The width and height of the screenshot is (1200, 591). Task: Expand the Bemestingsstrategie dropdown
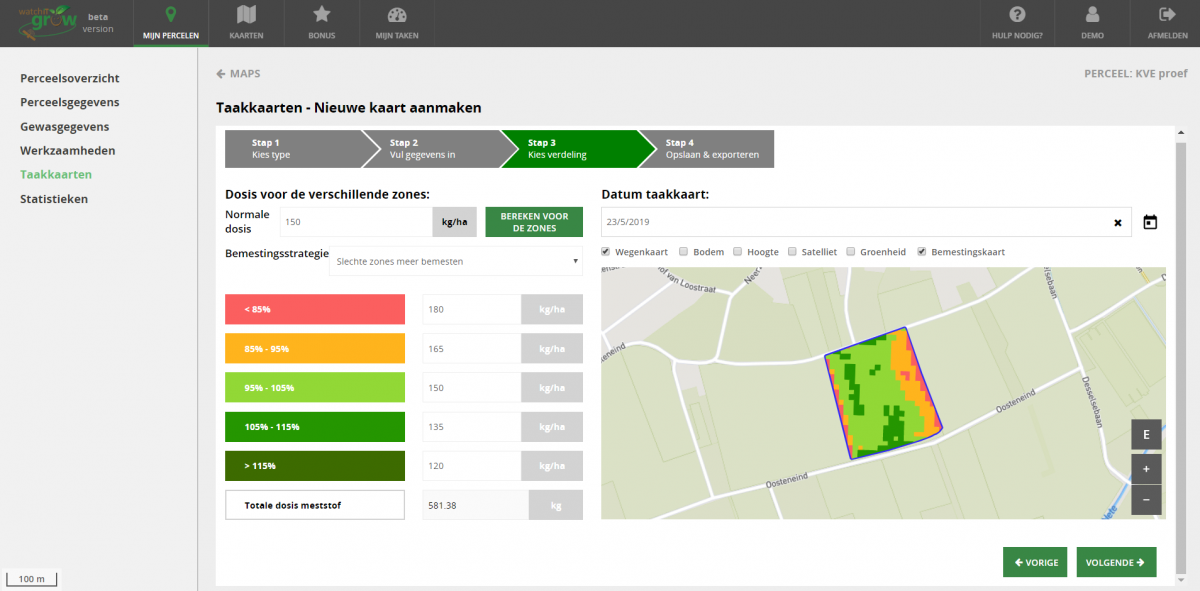pos(457,261)
